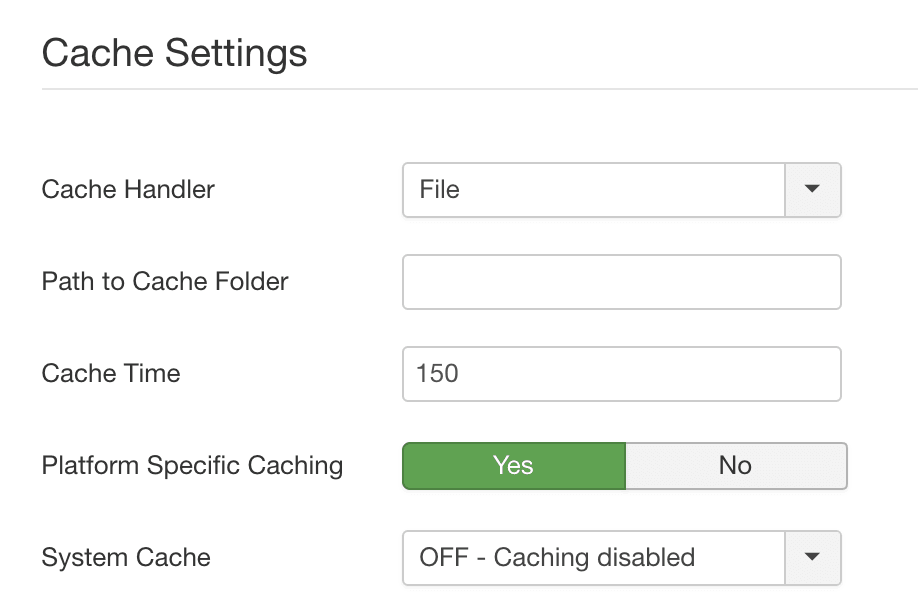Image resolution: width=918 pixels, height=616 pixels.
Task: Enable Platform Specific Caching with Yes
Action: [x=513, y=465]
